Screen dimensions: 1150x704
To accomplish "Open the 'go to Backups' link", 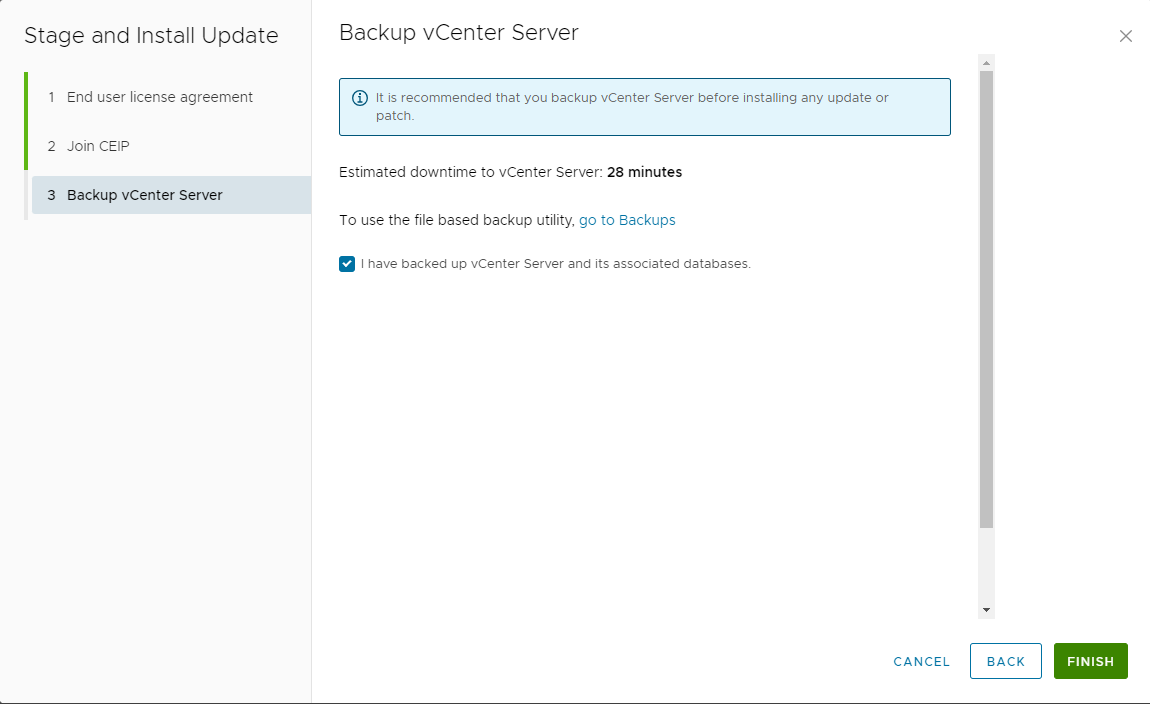I will pyautogui.click(x=627, y=220).
